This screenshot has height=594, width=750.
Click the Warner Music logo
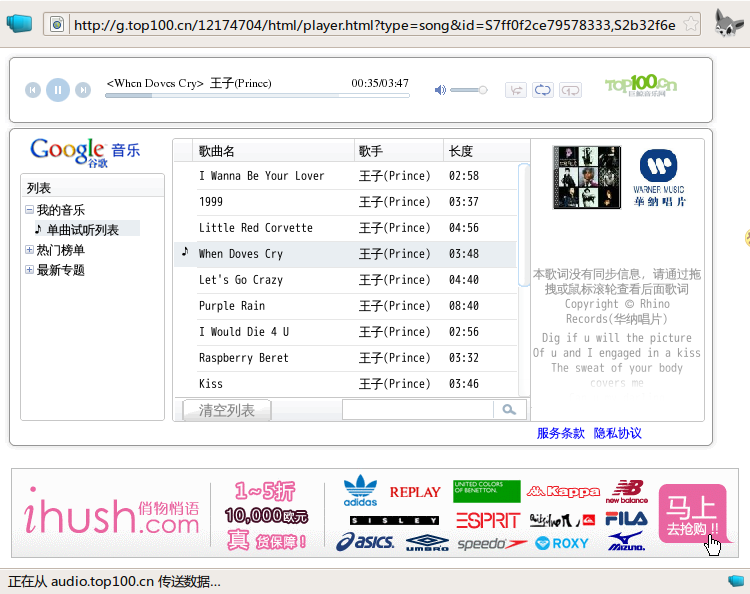tap(659, 177)
